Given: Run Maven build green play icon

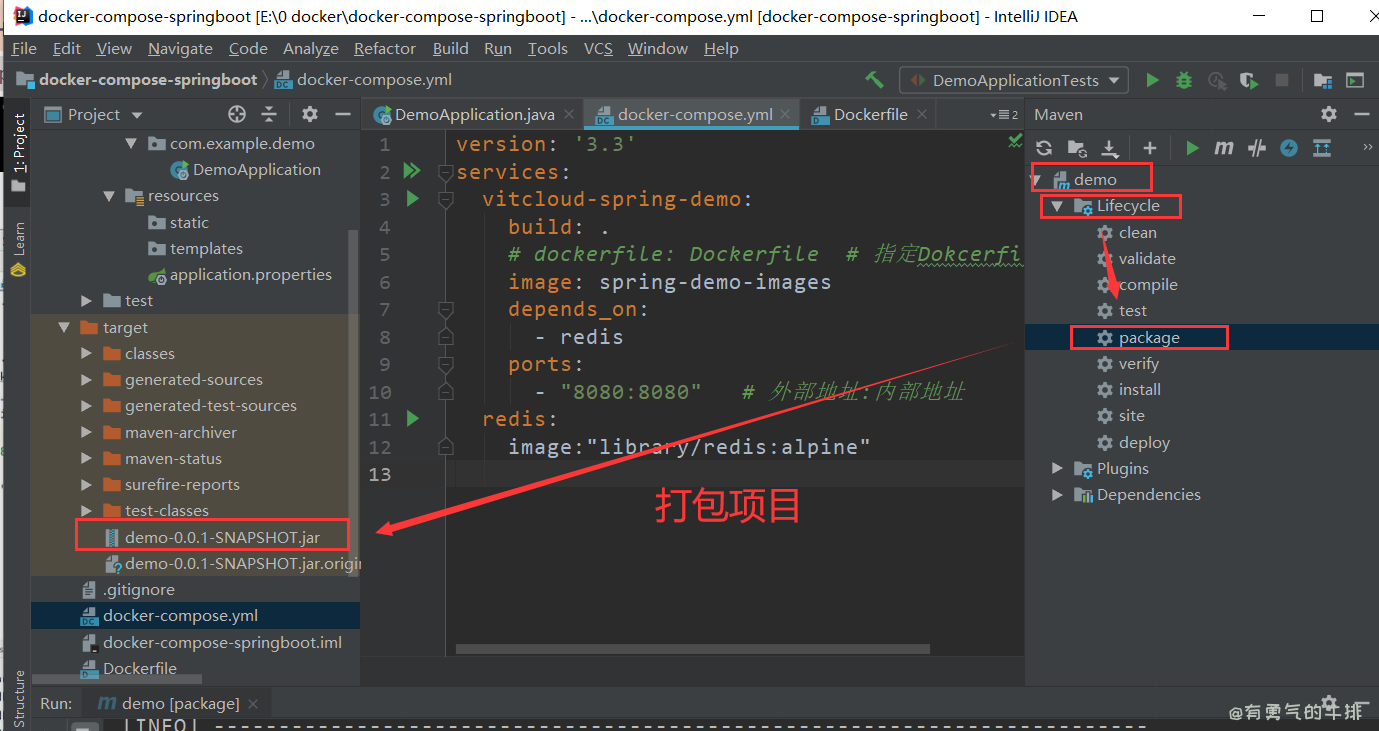Looking at the screenshot, I should pos(1192,148).
